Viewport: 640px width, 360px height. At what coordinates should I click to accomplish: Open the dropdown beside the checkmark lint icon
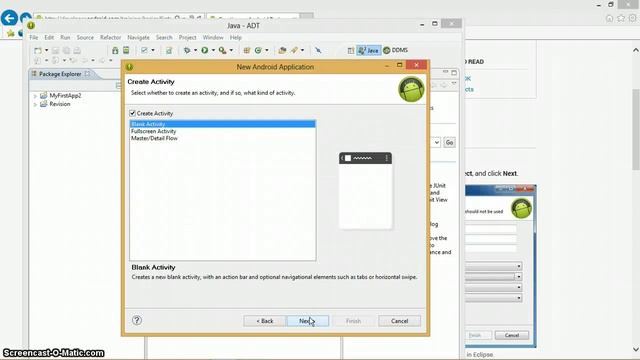coord(153,50)
